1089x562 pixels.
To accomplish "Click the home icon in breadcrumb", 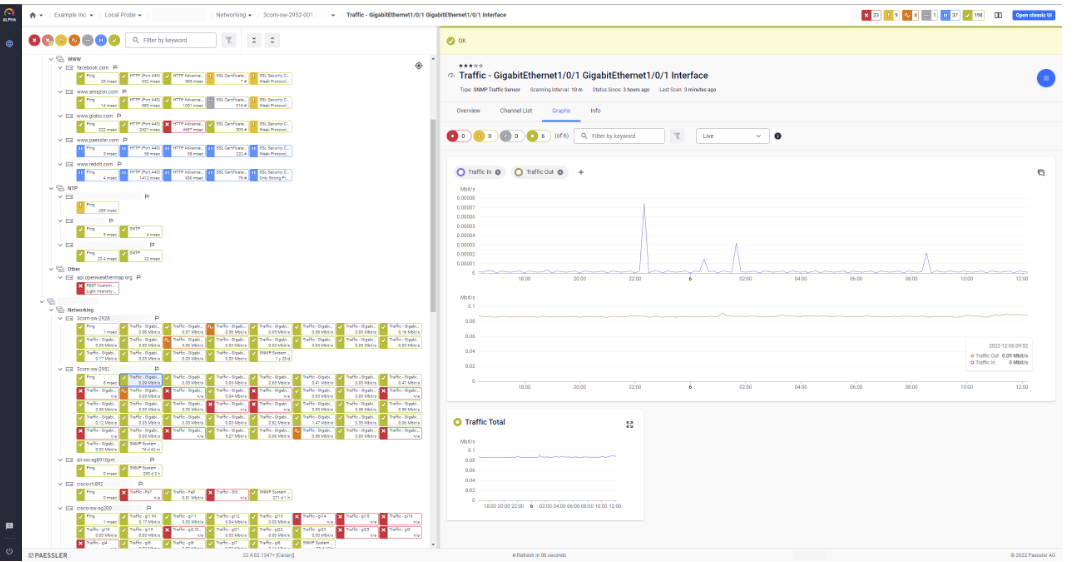I will pos(32,15).
